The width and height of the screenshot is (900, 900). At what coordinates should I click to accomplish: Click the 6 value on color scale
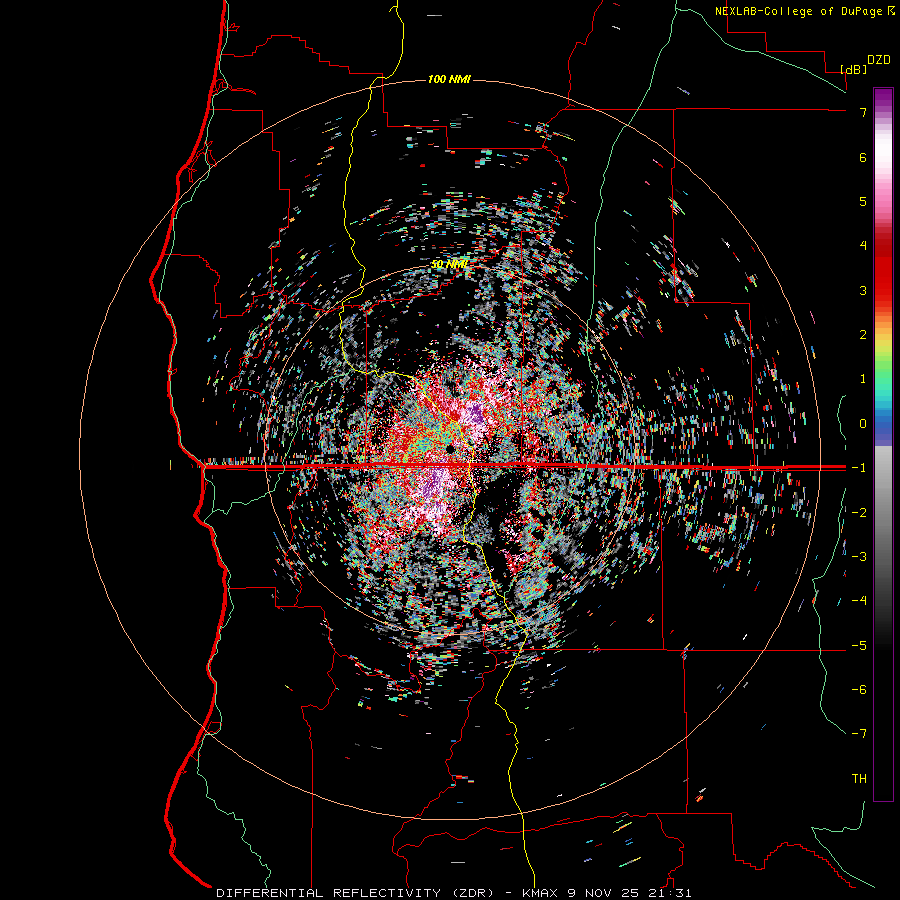click(x=863, y=157)
